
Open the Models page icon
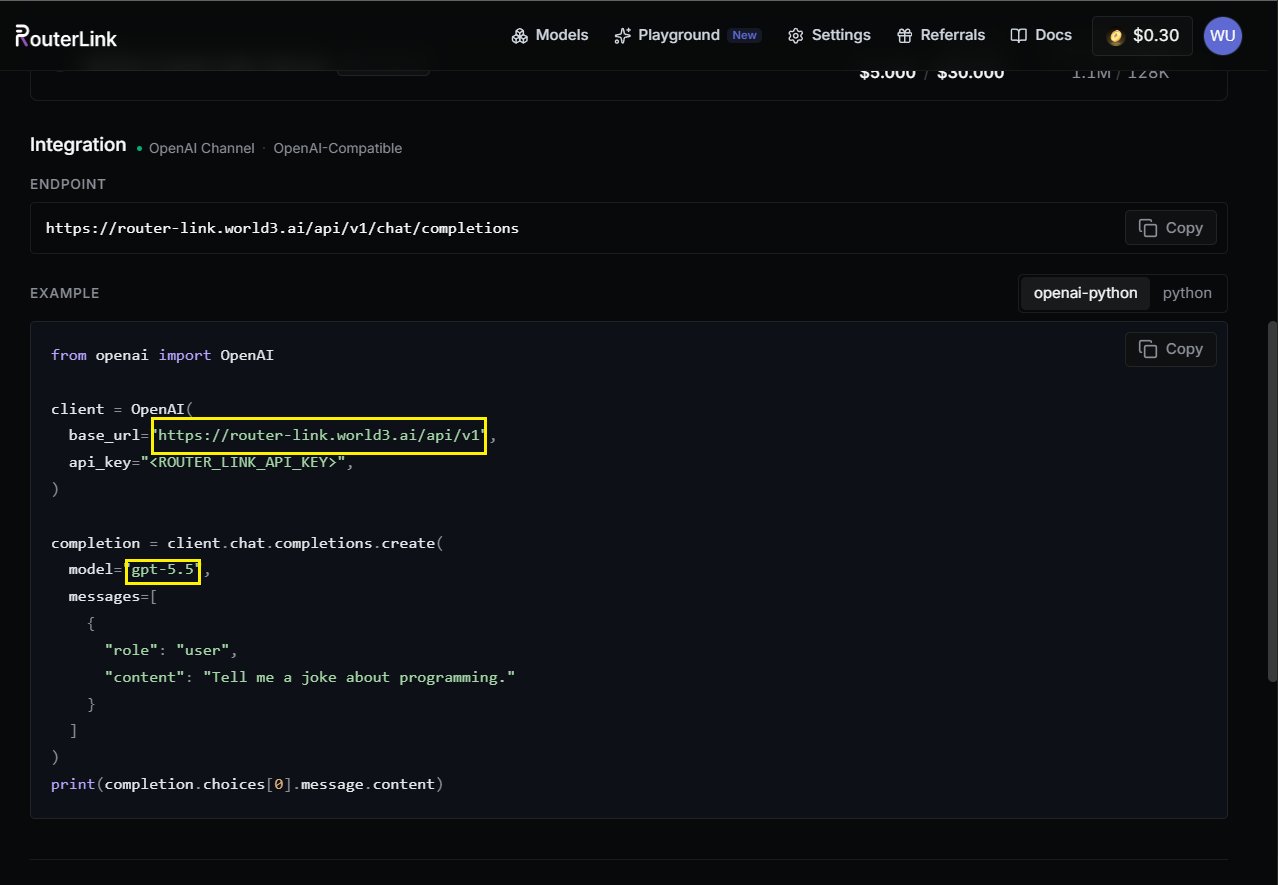[519, 36]
